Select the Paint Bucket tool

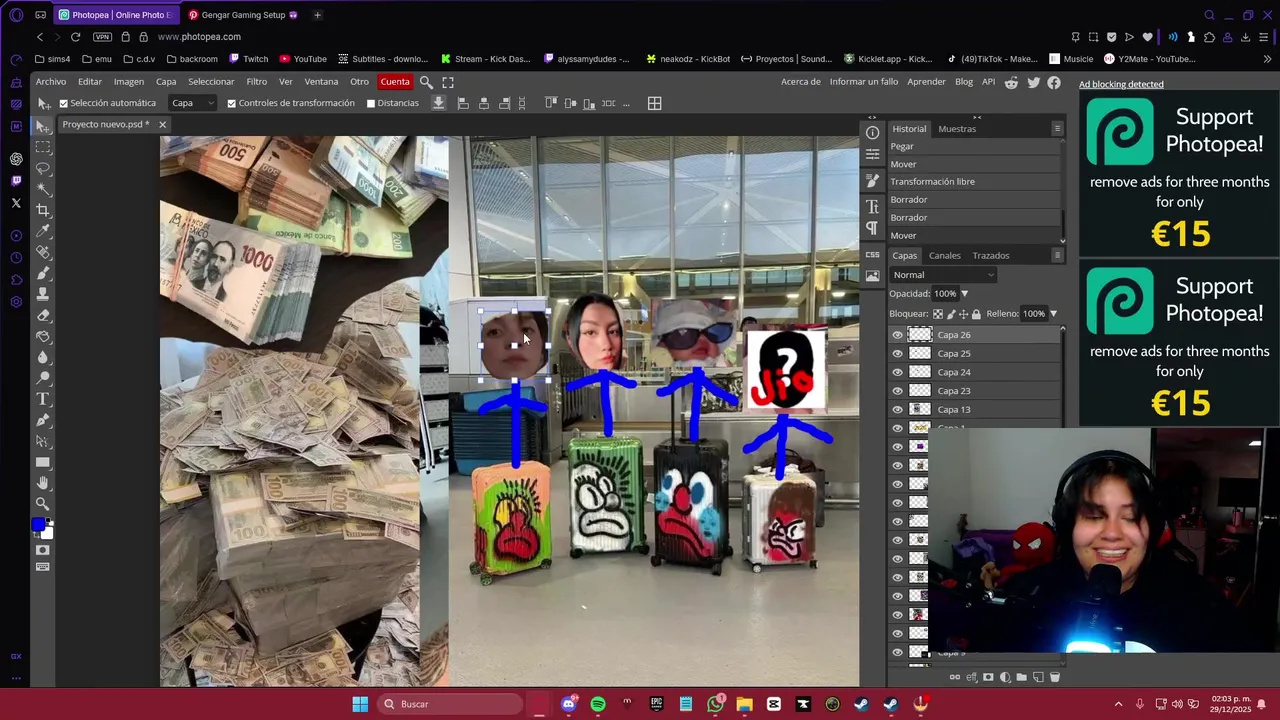43,336
